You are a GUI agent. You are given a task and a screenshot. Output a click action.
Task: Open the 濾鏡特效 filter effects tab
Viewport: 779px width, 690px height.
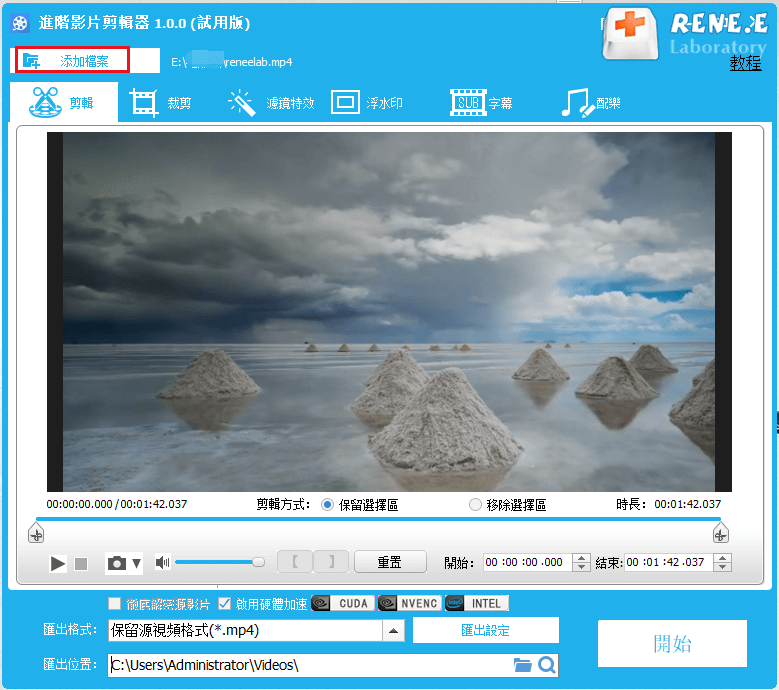pyautogui.click(x=271, y=103)
